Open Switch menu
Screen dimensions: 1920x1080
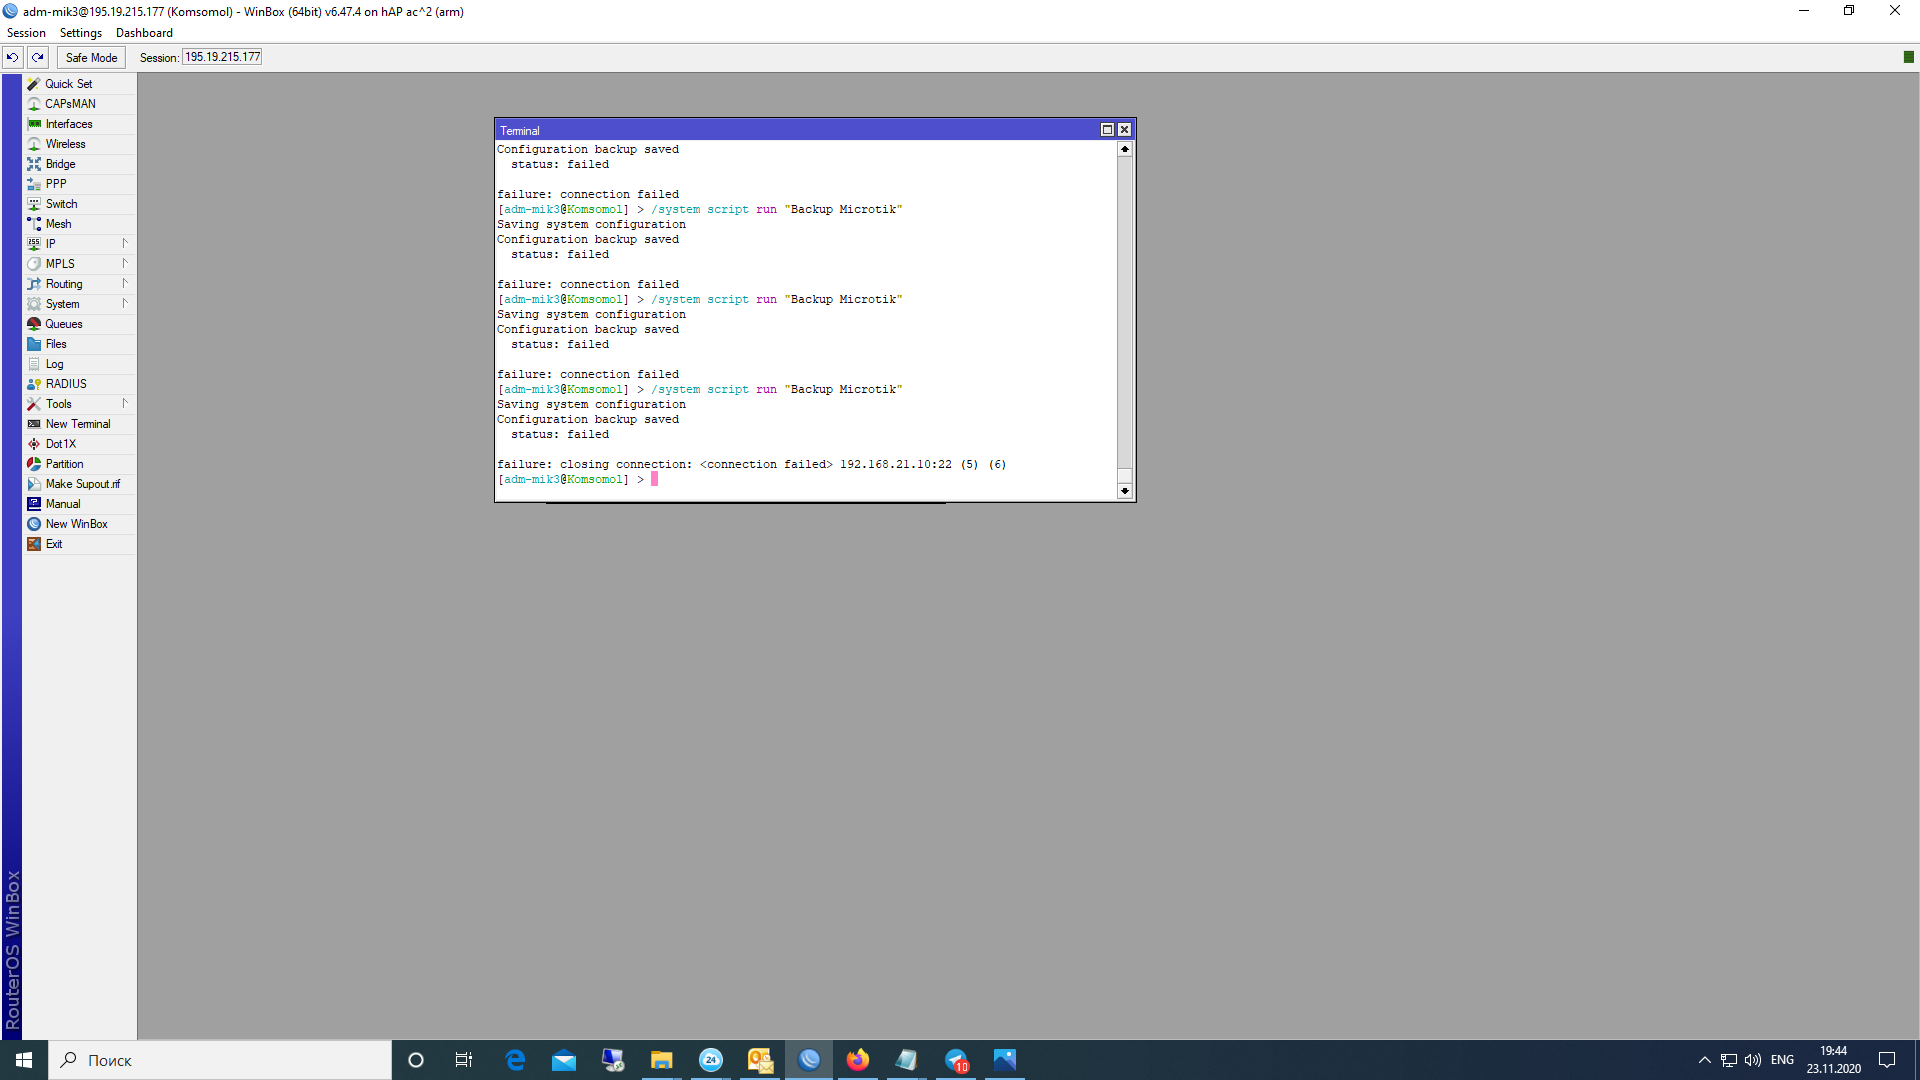tap(79, 204)
